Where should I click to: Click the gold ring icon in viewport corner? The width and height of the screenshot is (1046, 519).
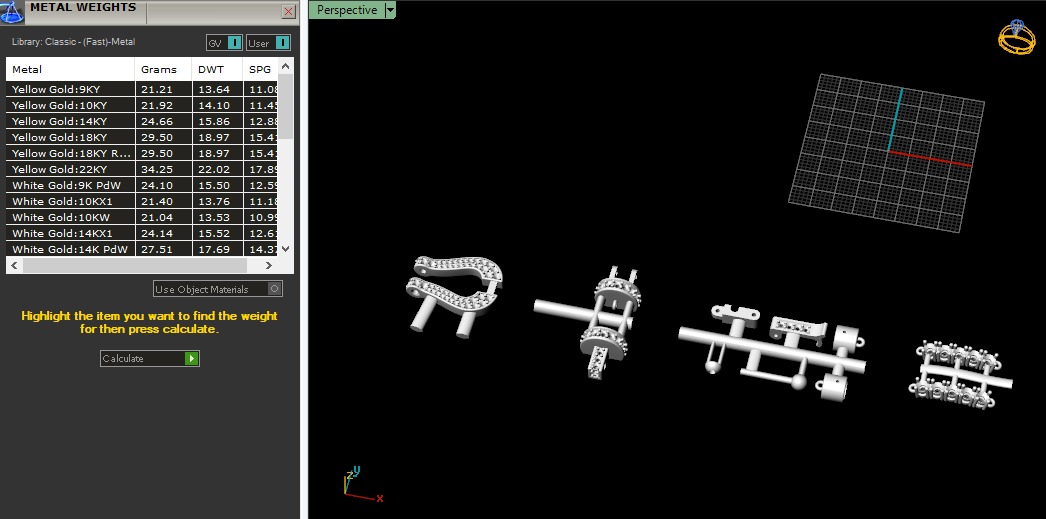[1016, 37]
